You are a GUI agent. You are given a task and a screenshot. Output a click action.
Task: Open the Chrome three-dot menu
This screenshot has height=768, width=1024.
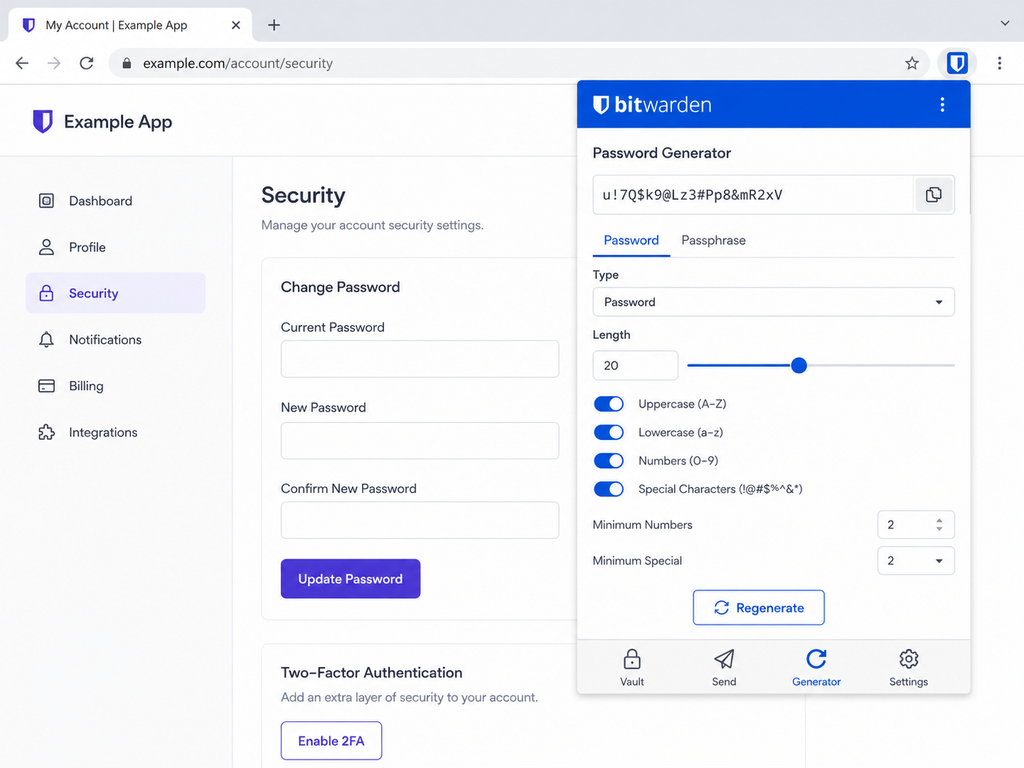tap(999, 63)
